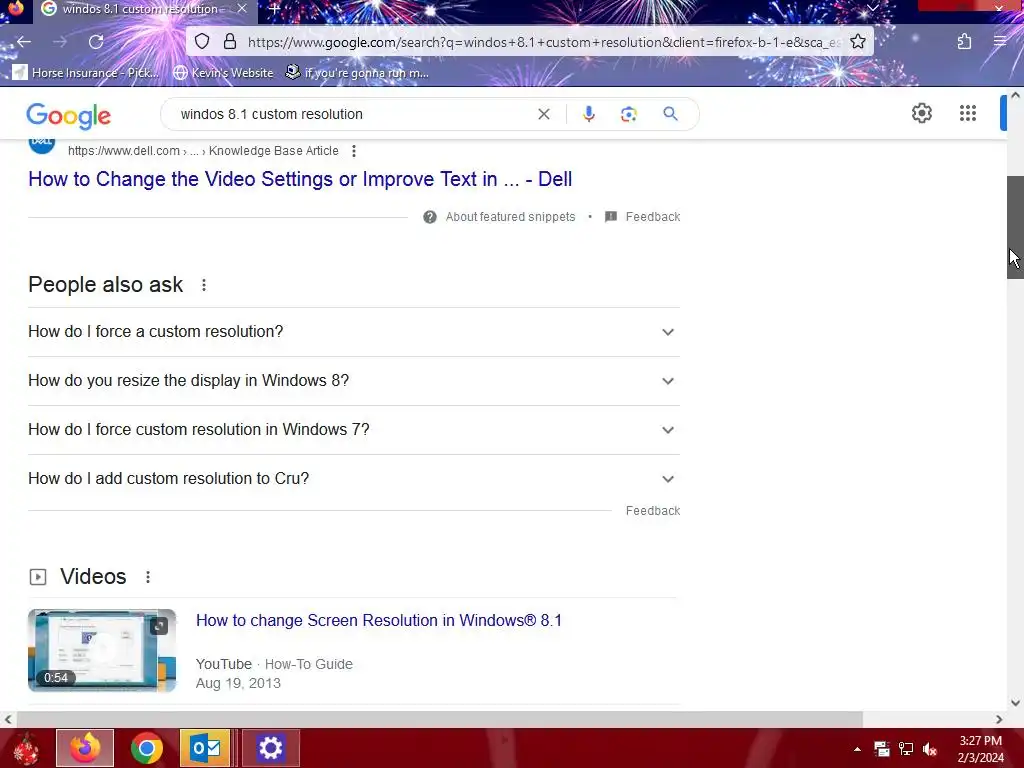Open the Firefox extensions icon
Viewport: 1024px width, 768px height.
click(965, 42)
